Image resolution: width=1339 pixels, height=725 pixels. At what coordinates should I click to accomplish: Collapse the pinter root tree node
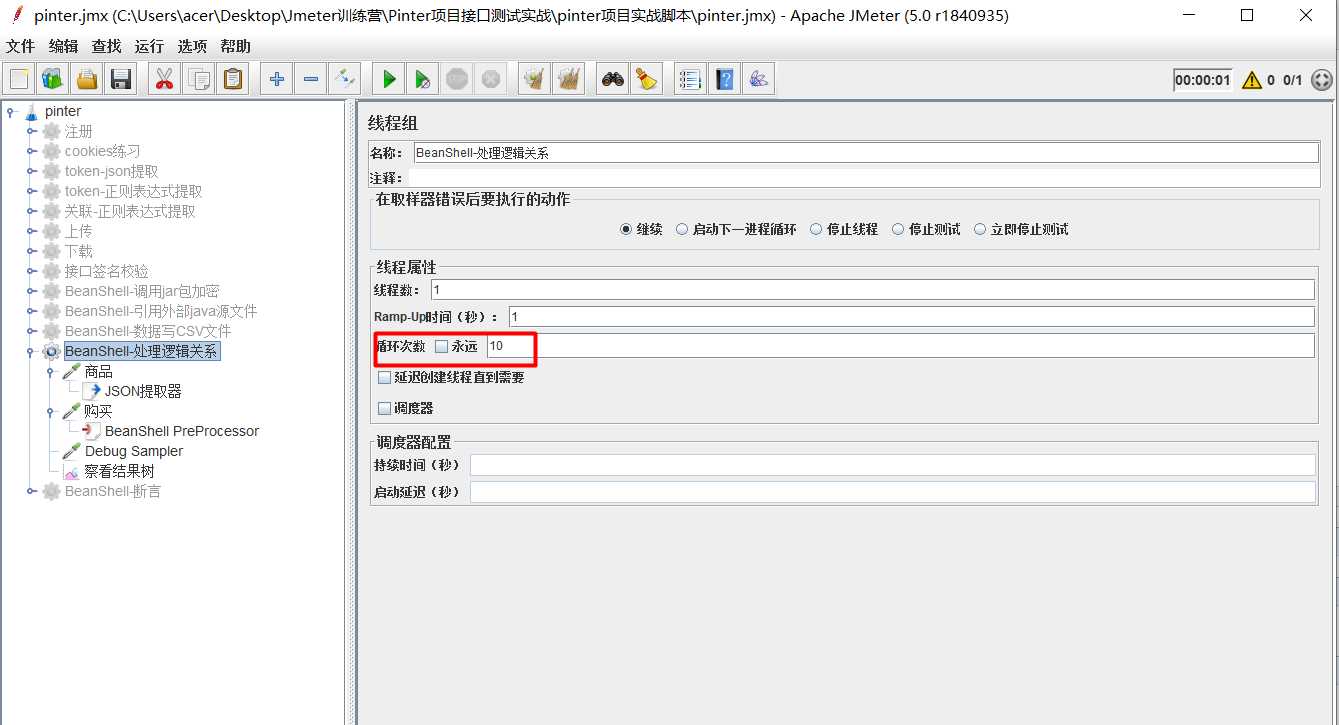pyautogui.click(x=11, y=111)
